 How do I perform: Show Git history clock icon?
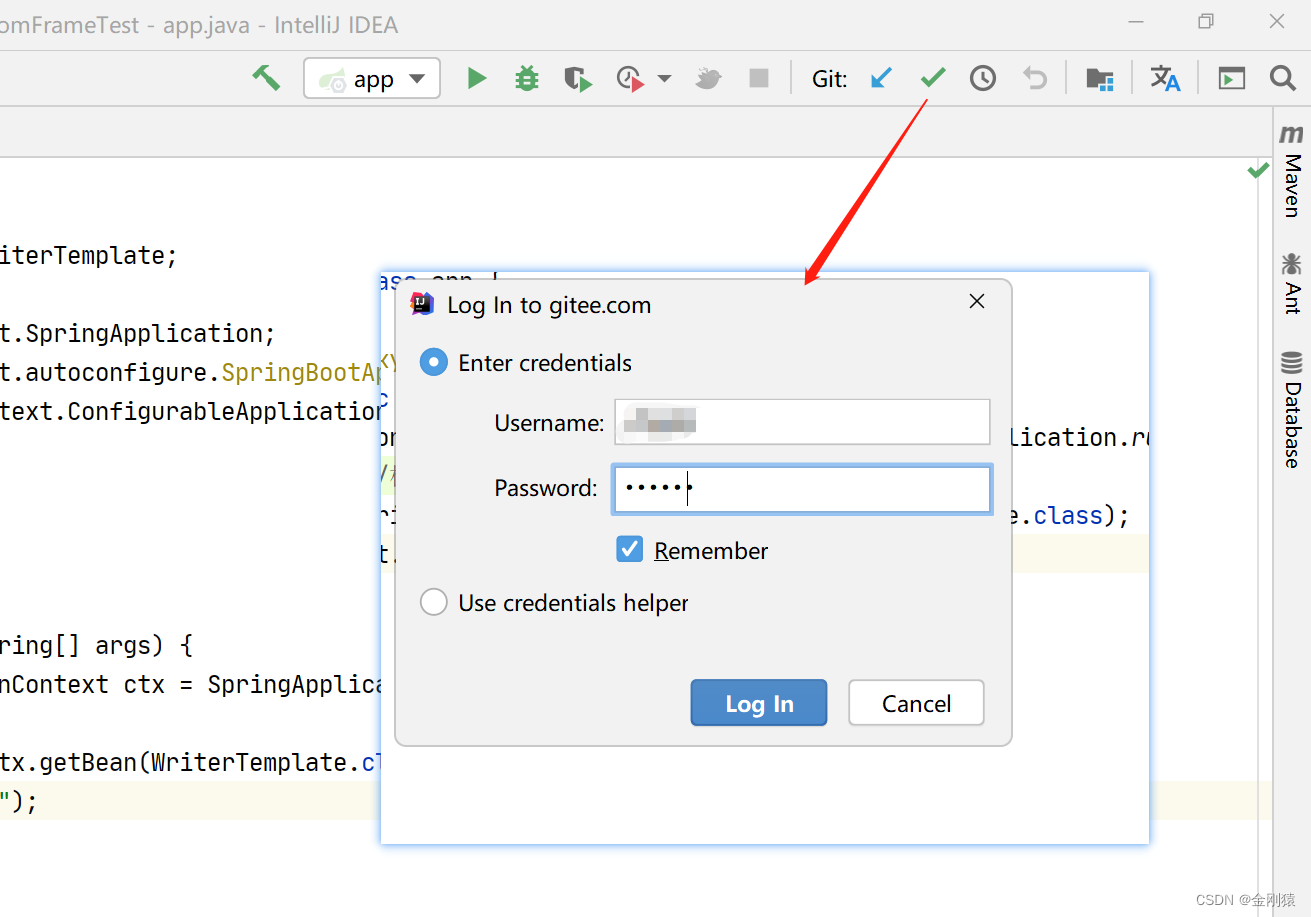click(x=983, y=78)
